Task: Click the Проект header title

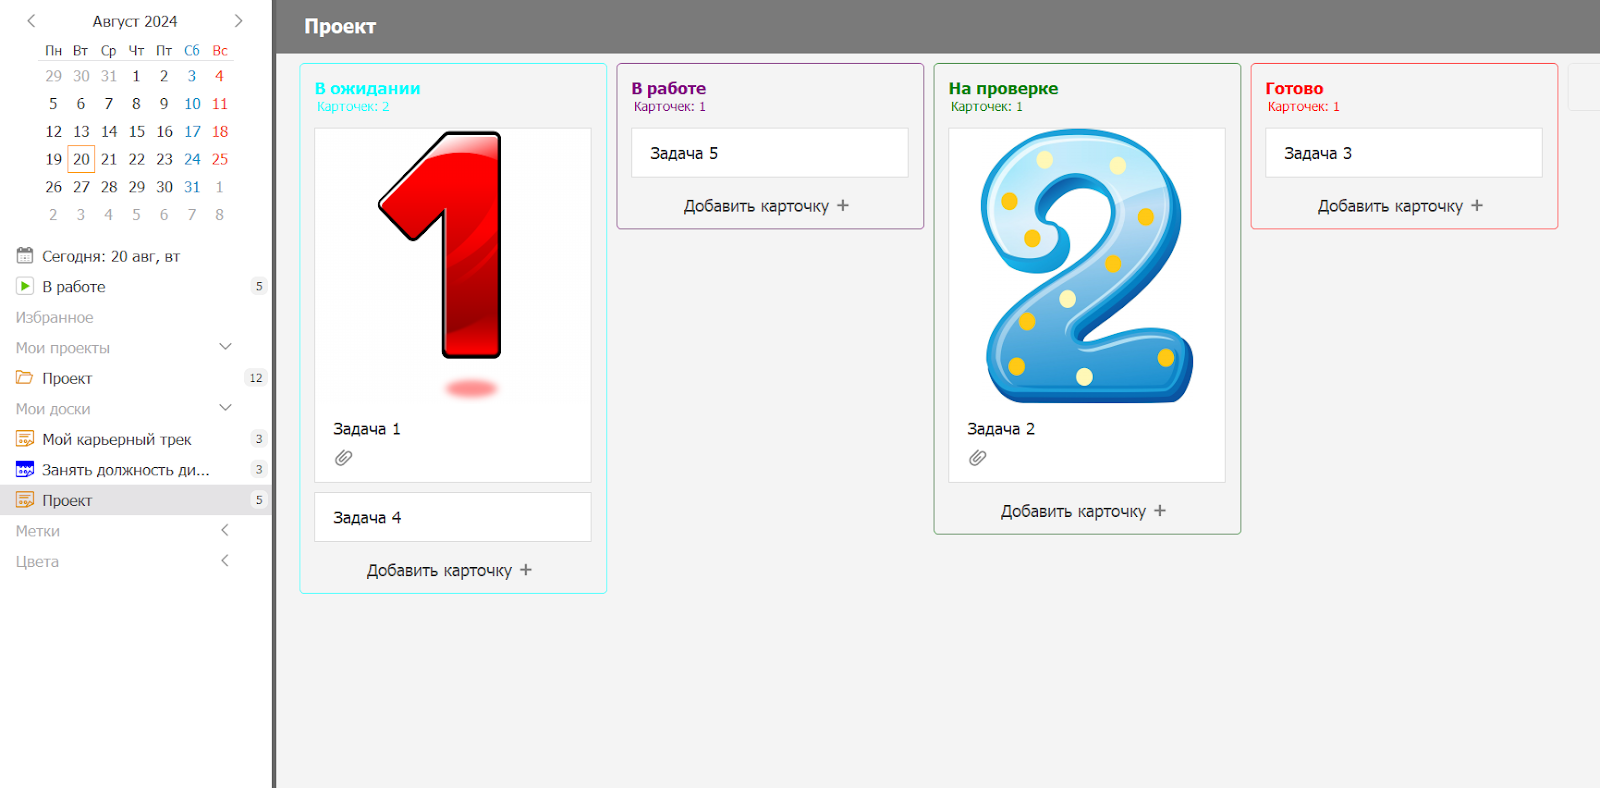Action: pyautogui.click(x=340, y=27)
